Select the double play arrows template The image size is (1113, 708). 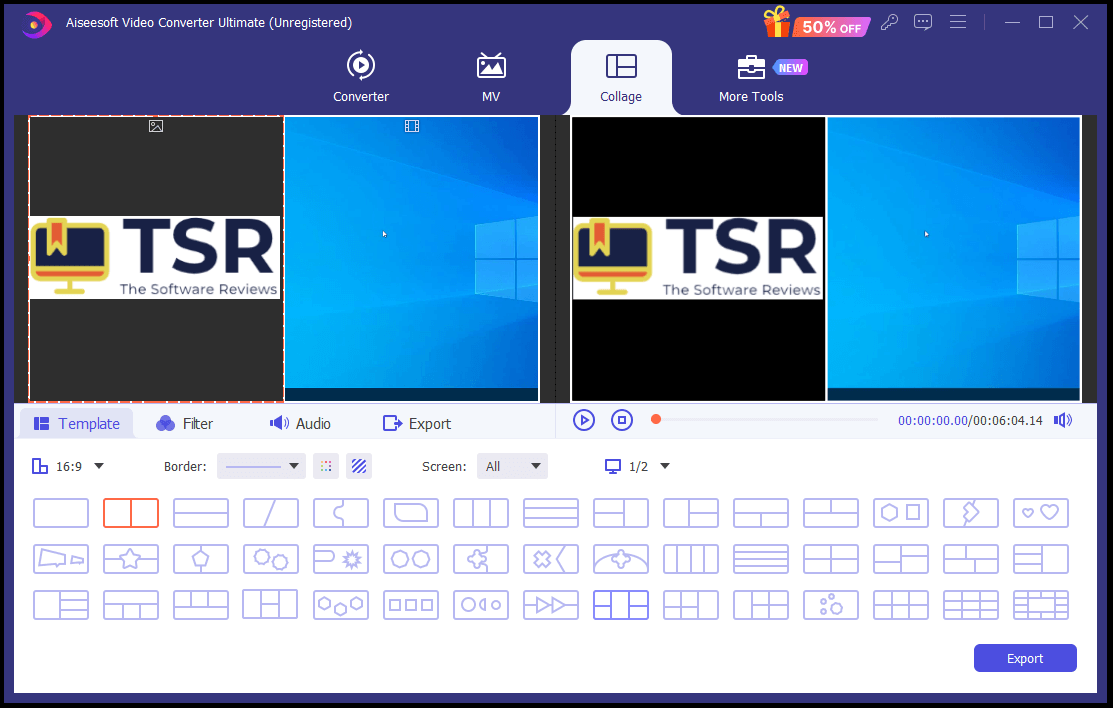pyautogui.click(x=551, y=605)
